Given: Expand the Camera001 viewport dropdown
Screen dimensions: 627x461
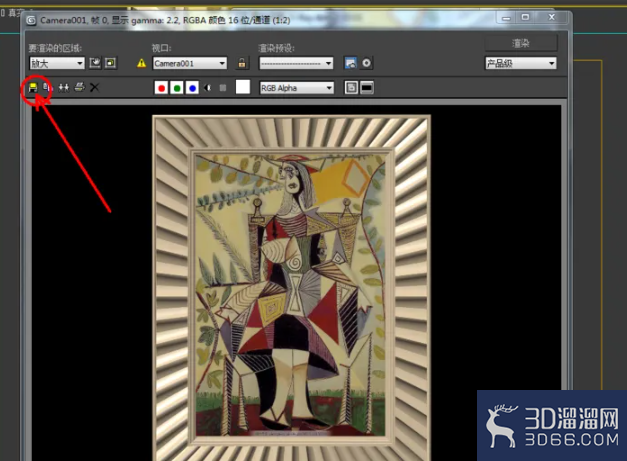Looking at the screenshot, I should tap(190, 63).
